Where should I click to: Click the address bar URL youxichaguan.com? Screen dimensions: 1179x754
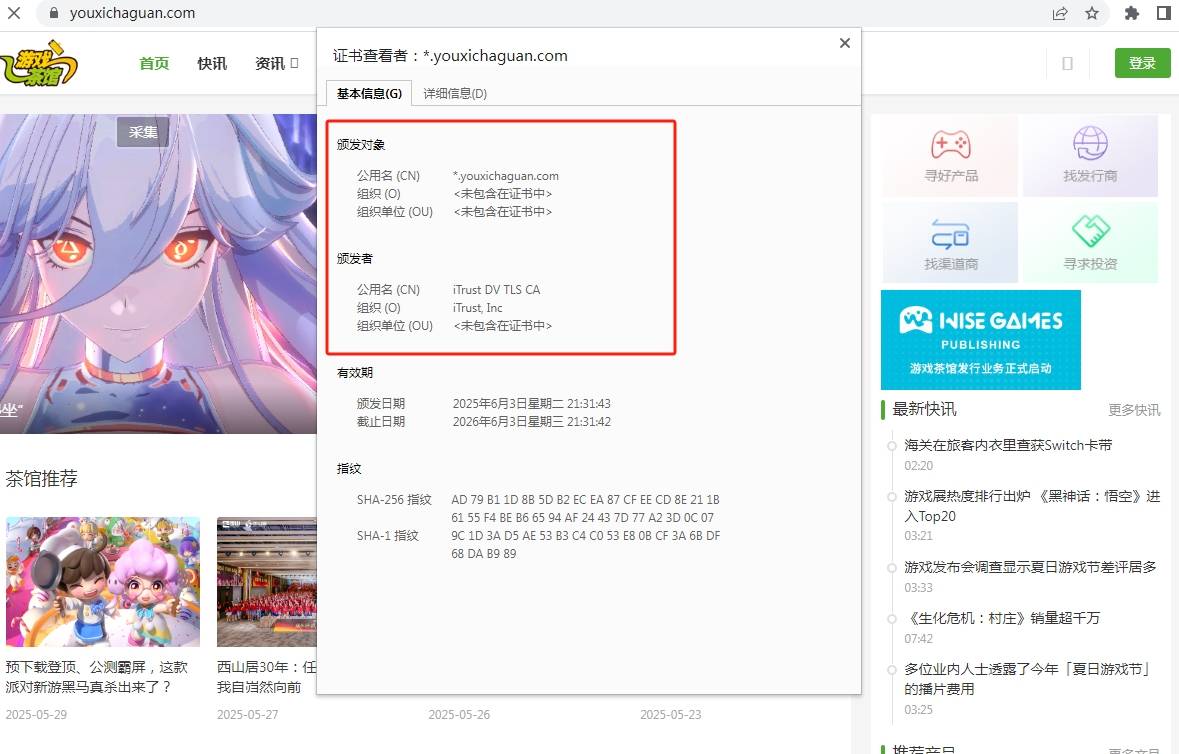point(132,13)
